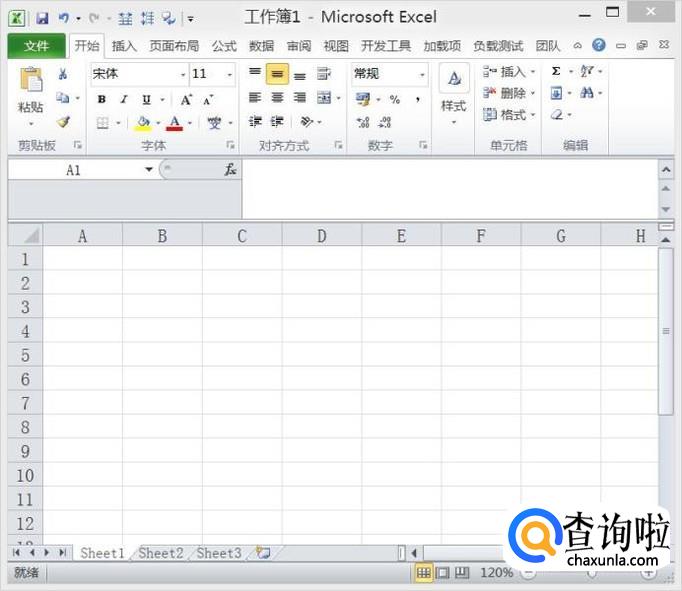Screen dimensions: 682x591
Task: Toggle Bold formatting
Action: tap(101, 99)
